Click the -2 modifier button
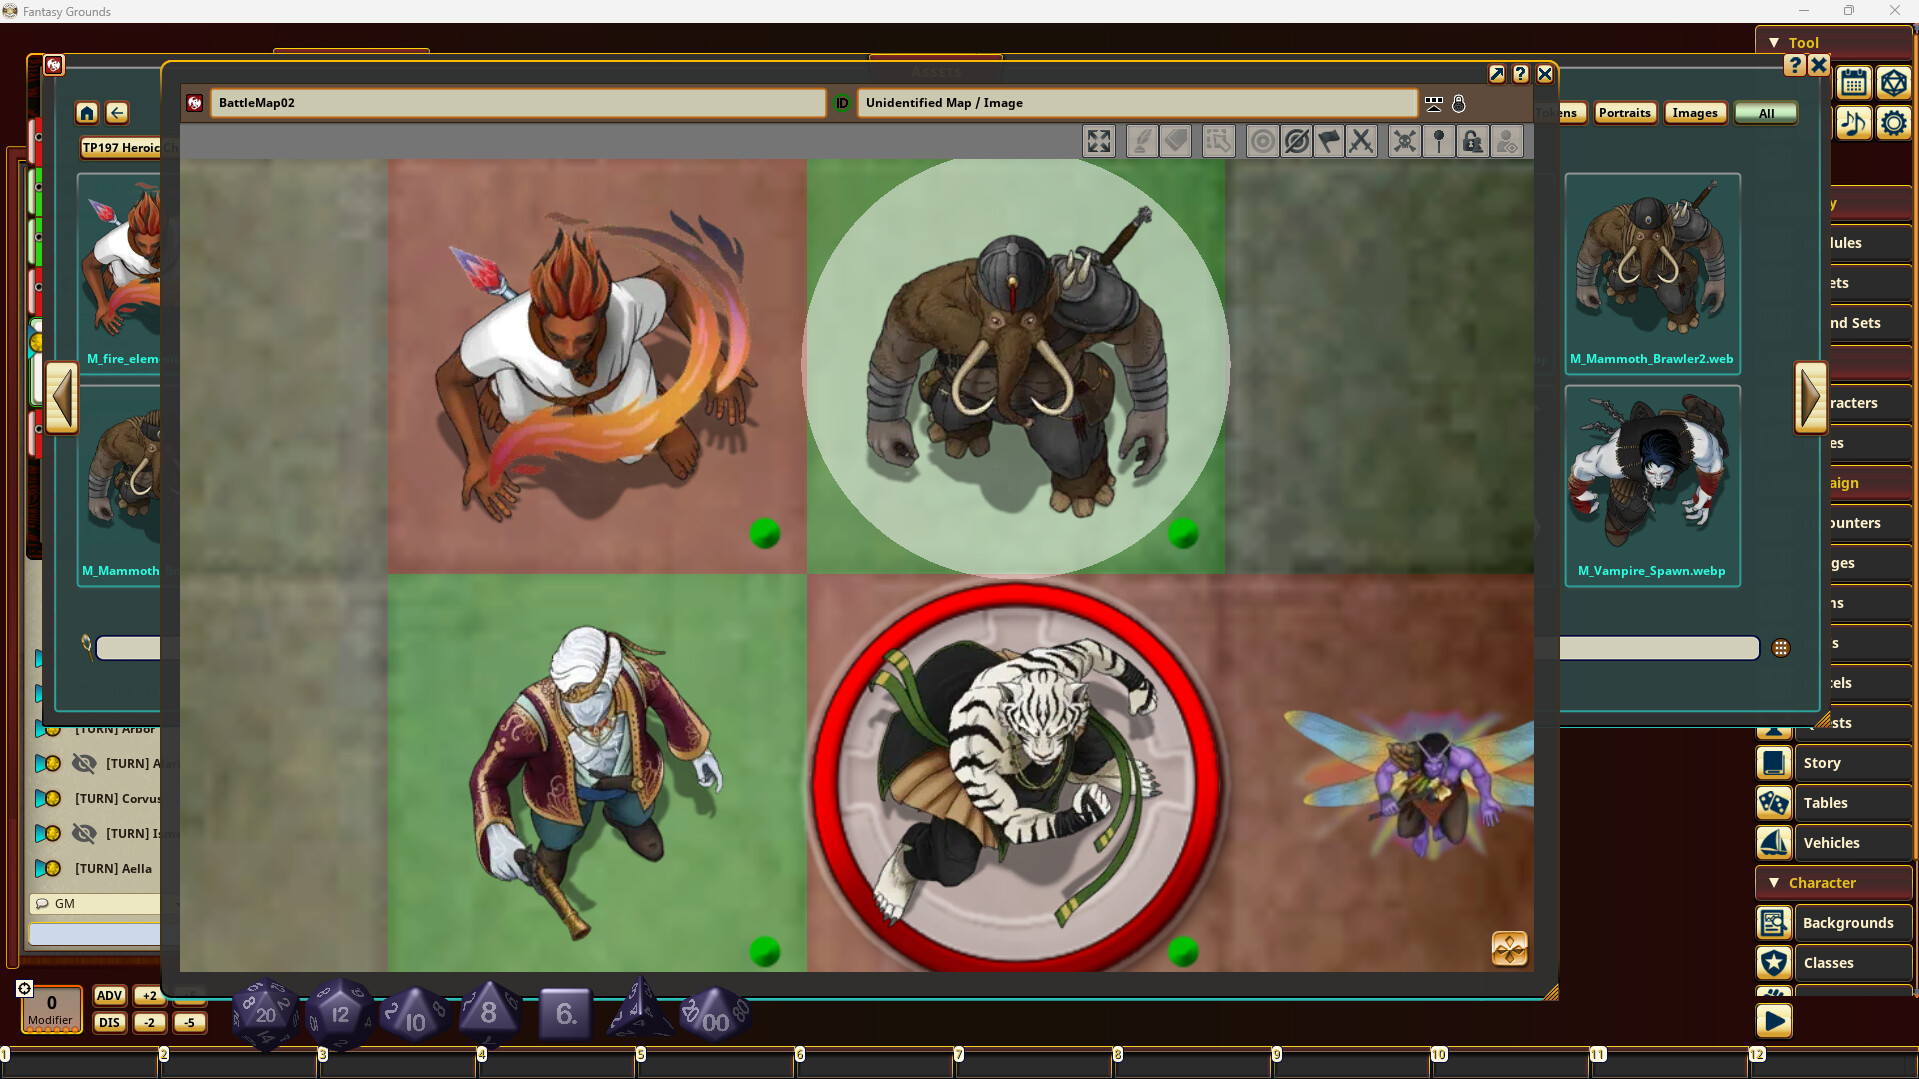Screen dimensions: 1919x1079 click(149, 1023)
